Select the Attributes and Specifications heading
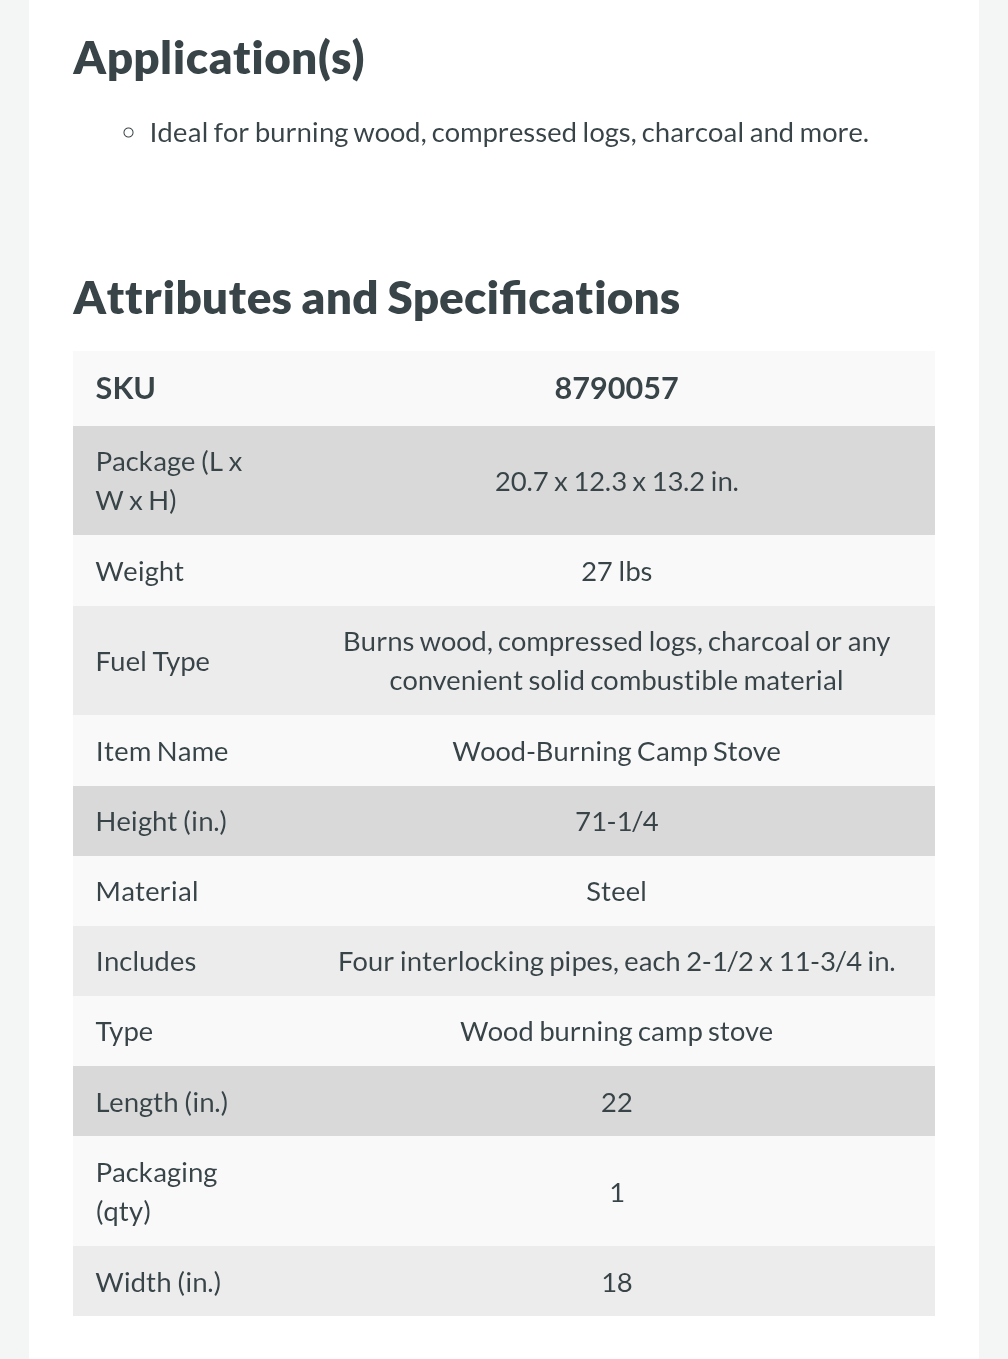The image size is (1008, 1359). 376,298
